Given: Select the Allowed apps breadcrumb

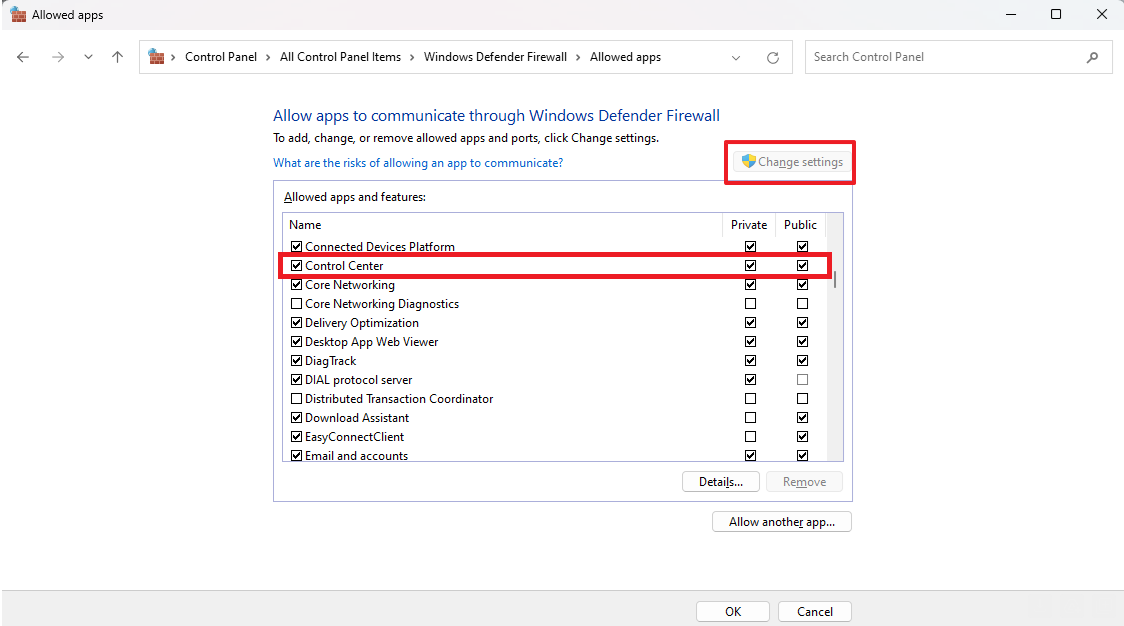Looking at the screenshot, I should (625, 57).
